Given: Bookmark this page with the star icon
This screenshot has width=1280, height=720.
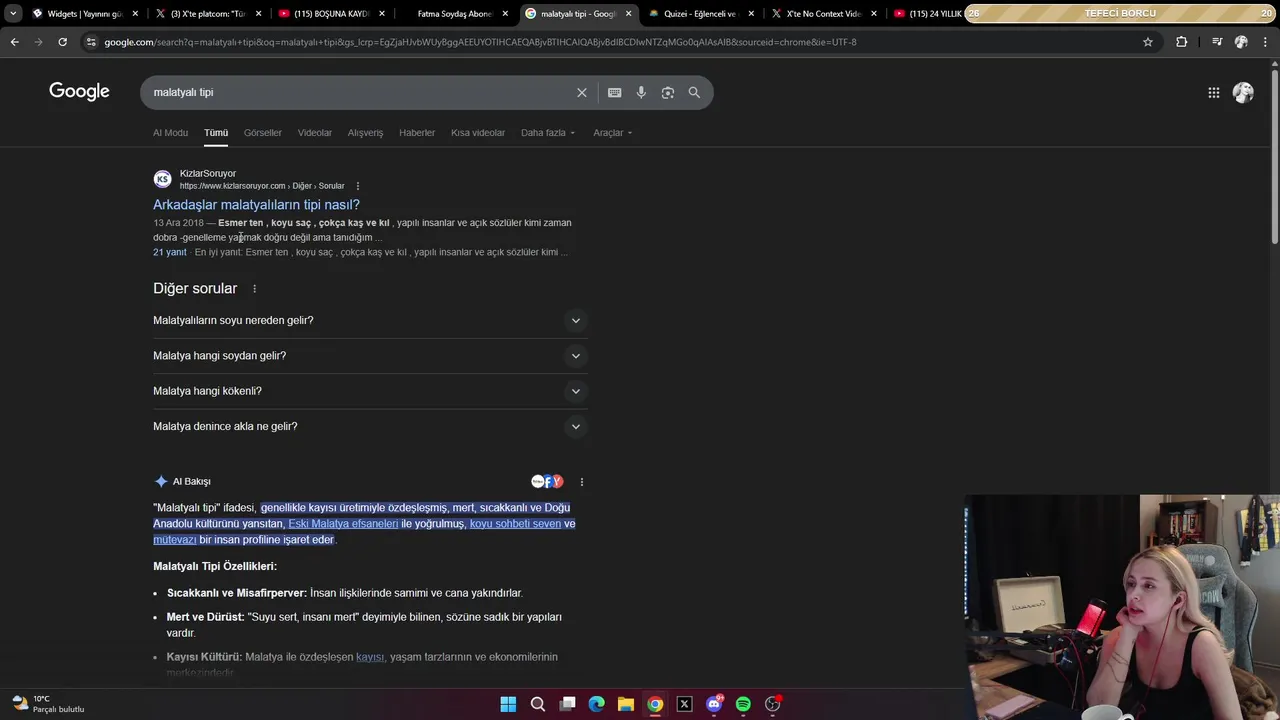Looking at the screenshot, I should (x=1148, y=42).
